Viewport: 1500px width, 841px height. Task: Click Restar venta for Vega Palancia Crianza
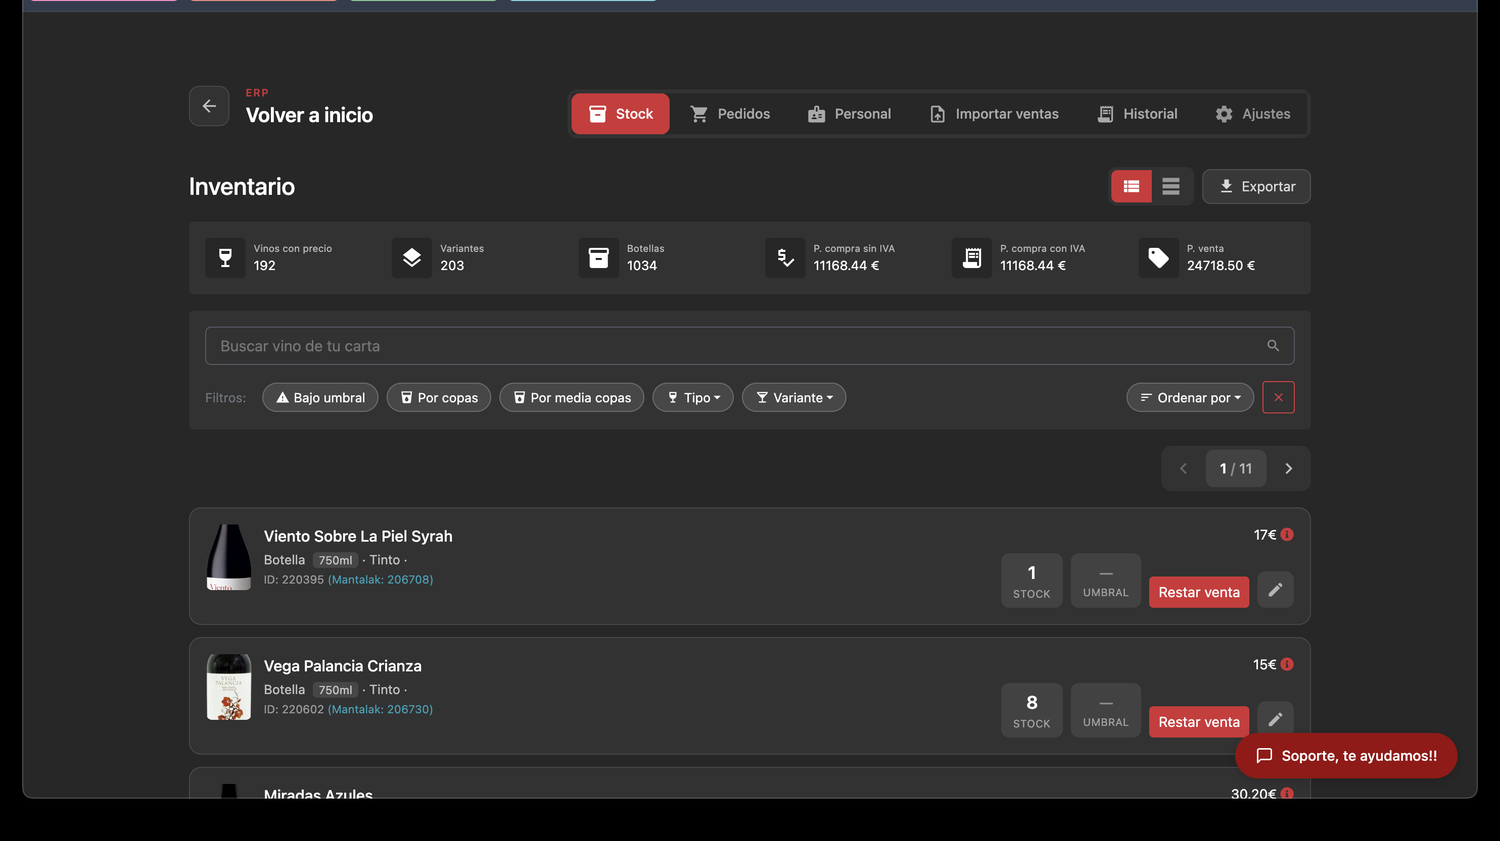click(x=1199, y=722)
